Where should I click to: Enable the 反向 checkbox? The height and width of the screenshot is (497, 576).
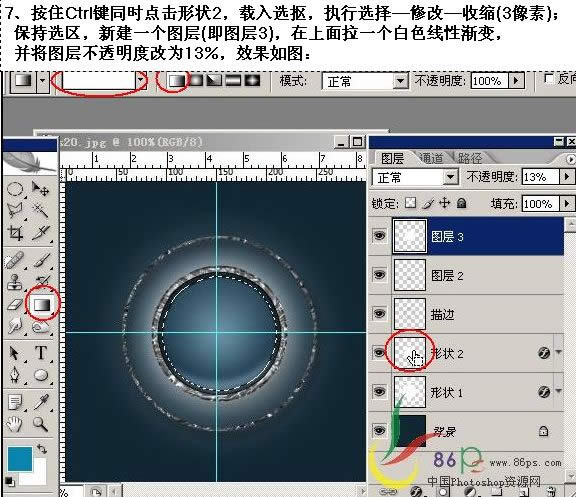(549, 79)
